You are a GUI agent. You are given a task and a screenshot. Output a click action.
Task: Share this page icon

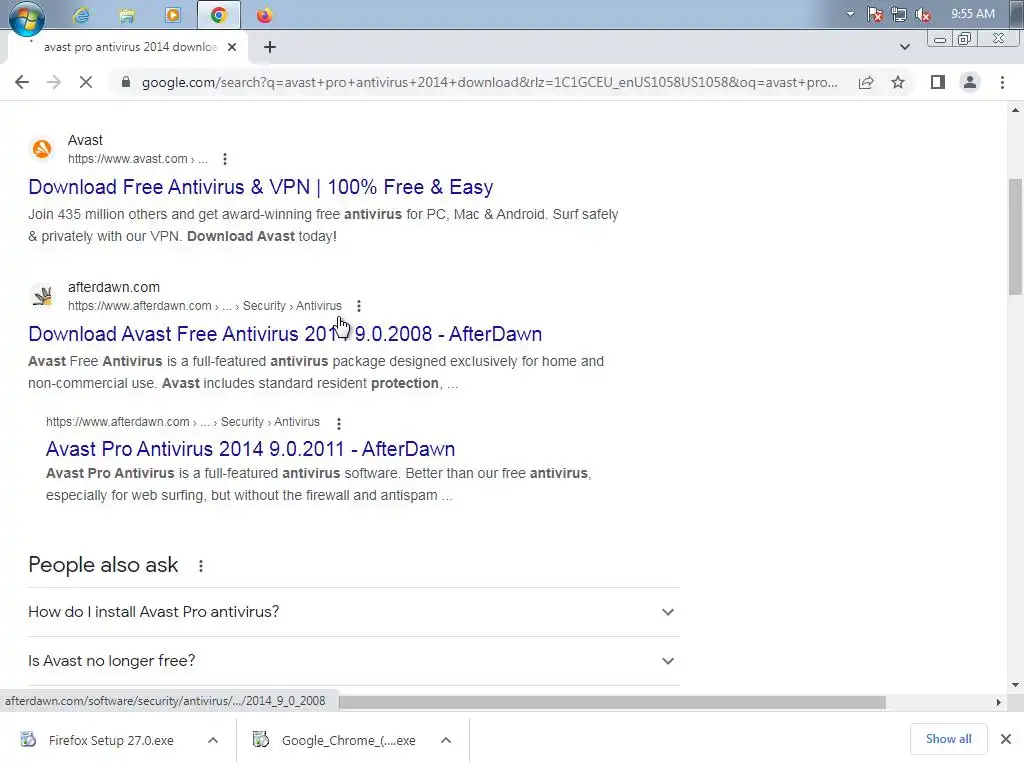click(866, 82)
